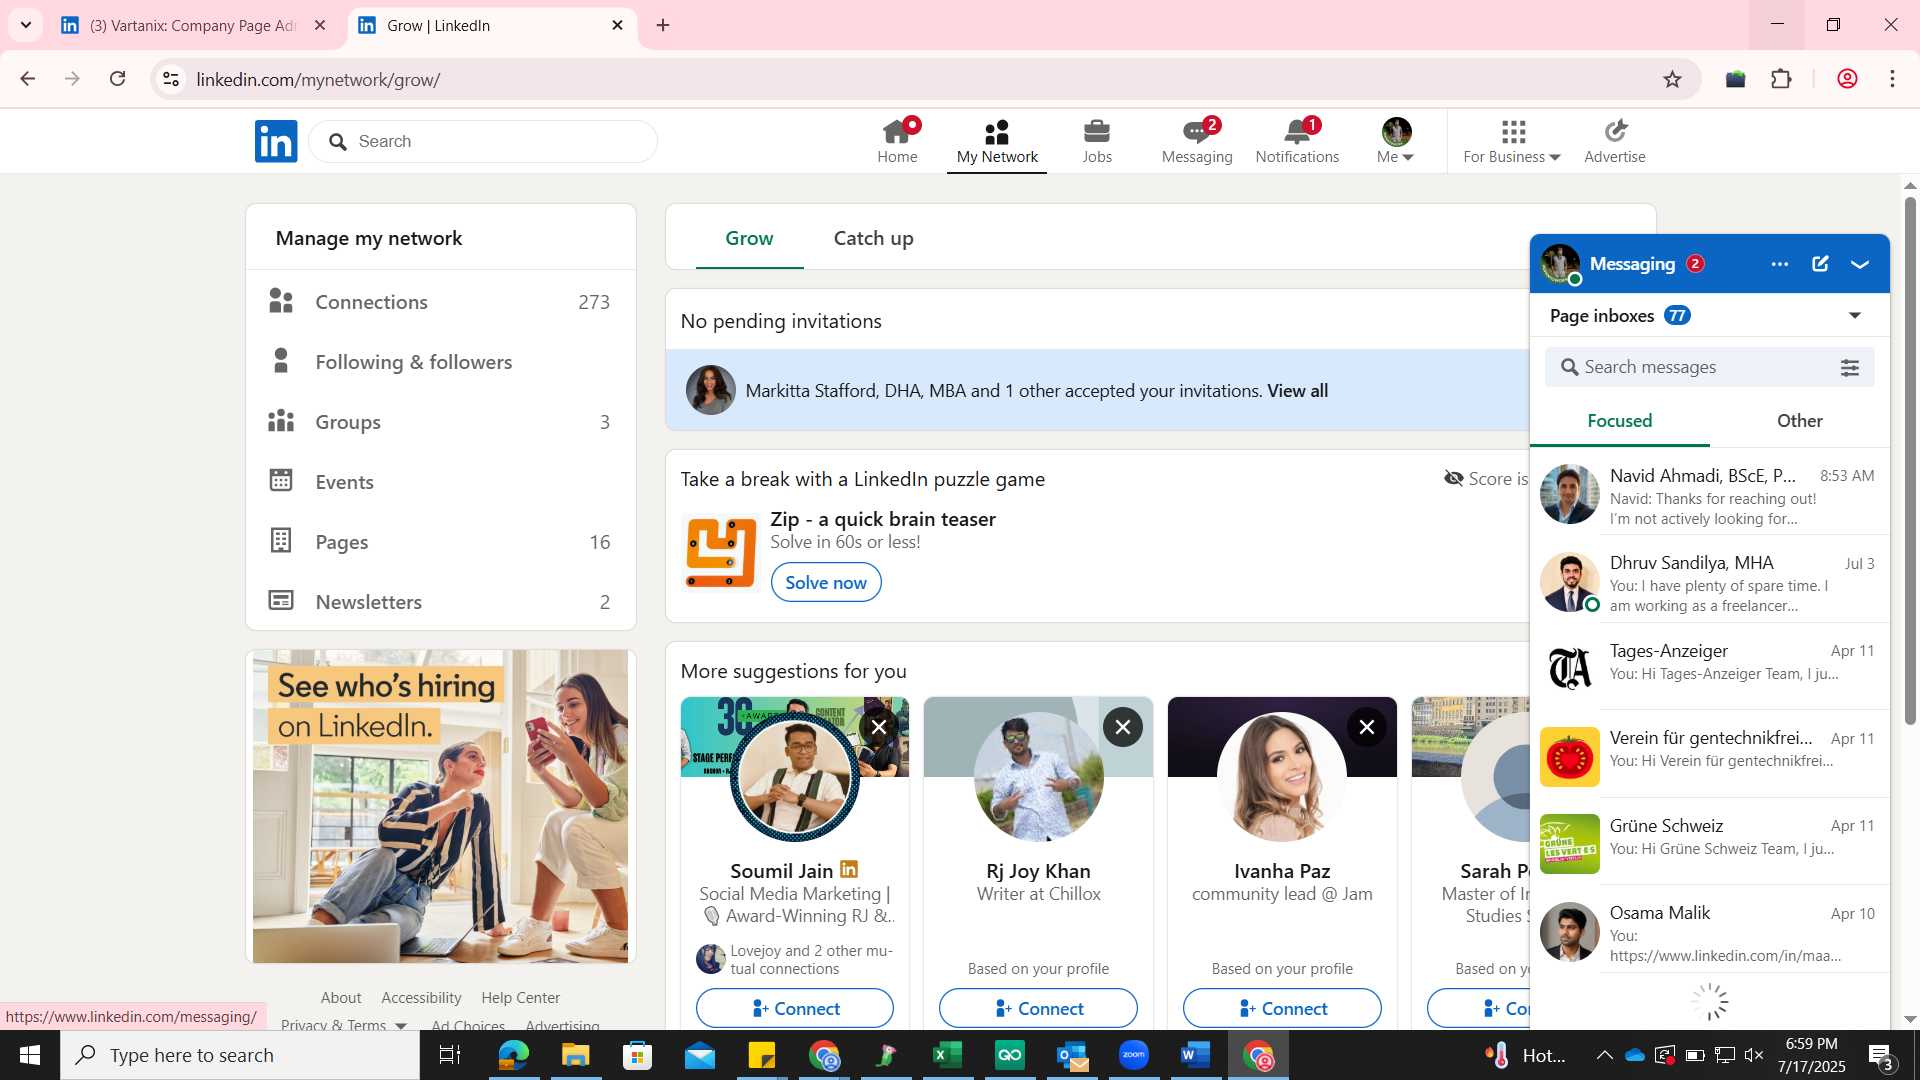The height and width of the screenshot is (1080, 1920).
Task: Expand the For Business dropdown
Action: pyautogui.click(x=1512, y=141)
